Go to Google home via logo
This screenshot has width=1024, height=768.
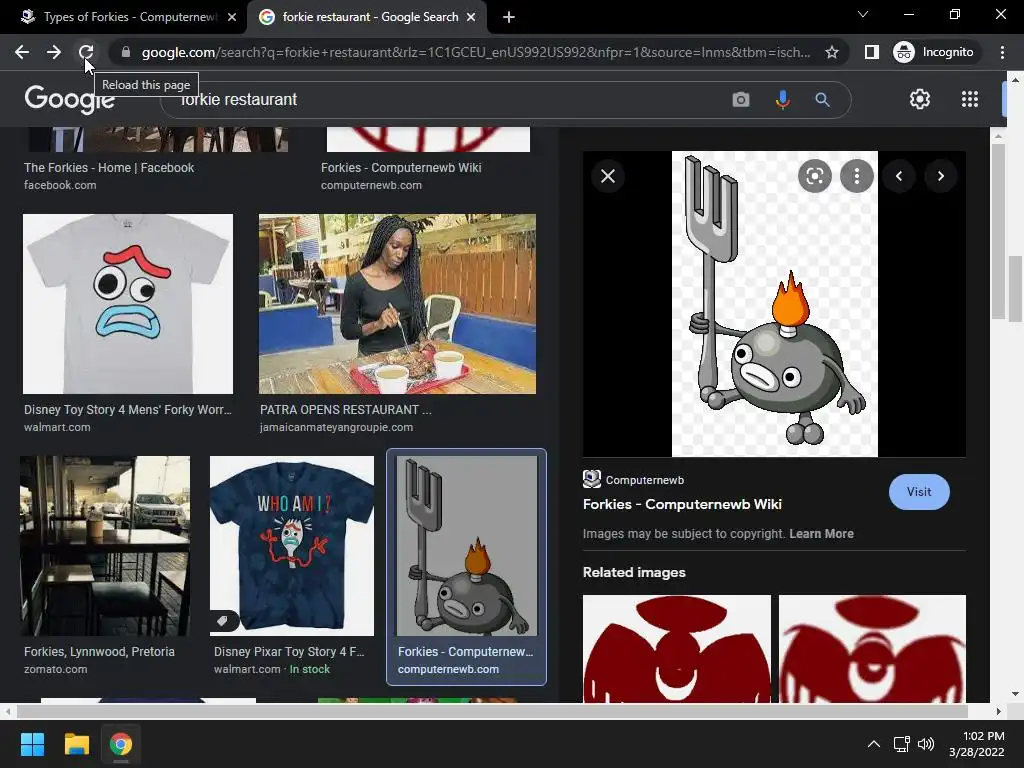(69, 99)
